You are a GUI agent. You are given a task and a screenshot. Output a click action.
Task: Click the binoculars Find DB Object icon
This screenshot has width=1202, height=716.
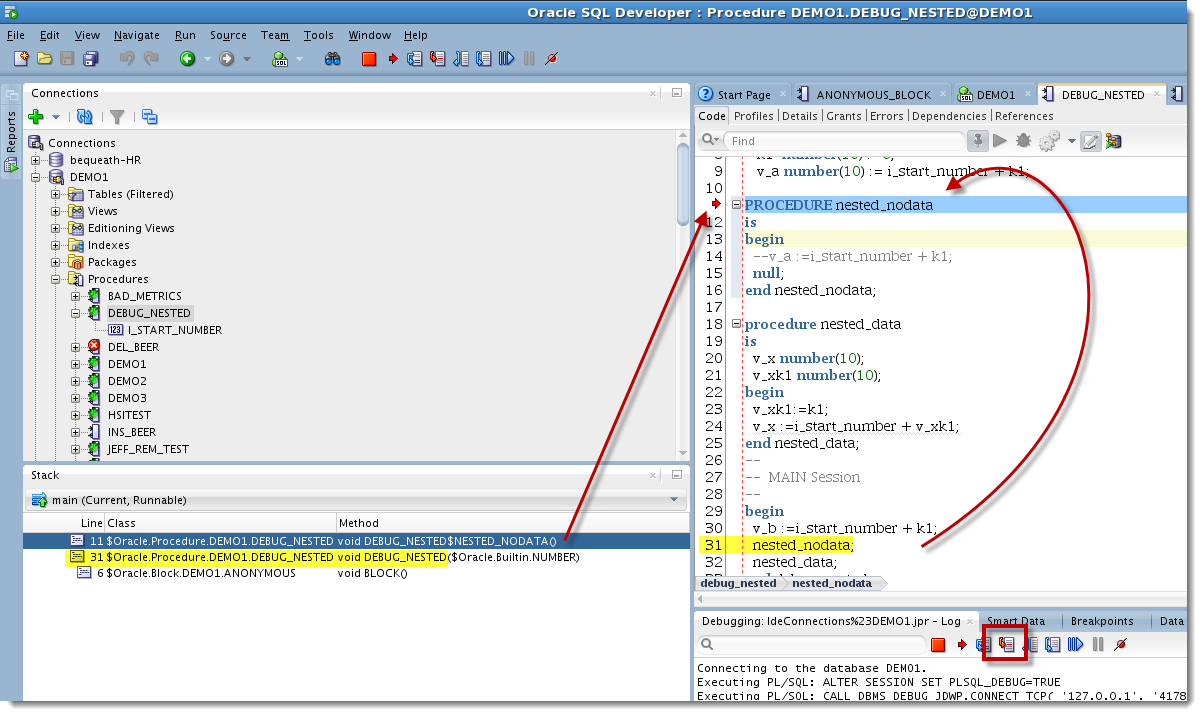(x=333, y=59)
